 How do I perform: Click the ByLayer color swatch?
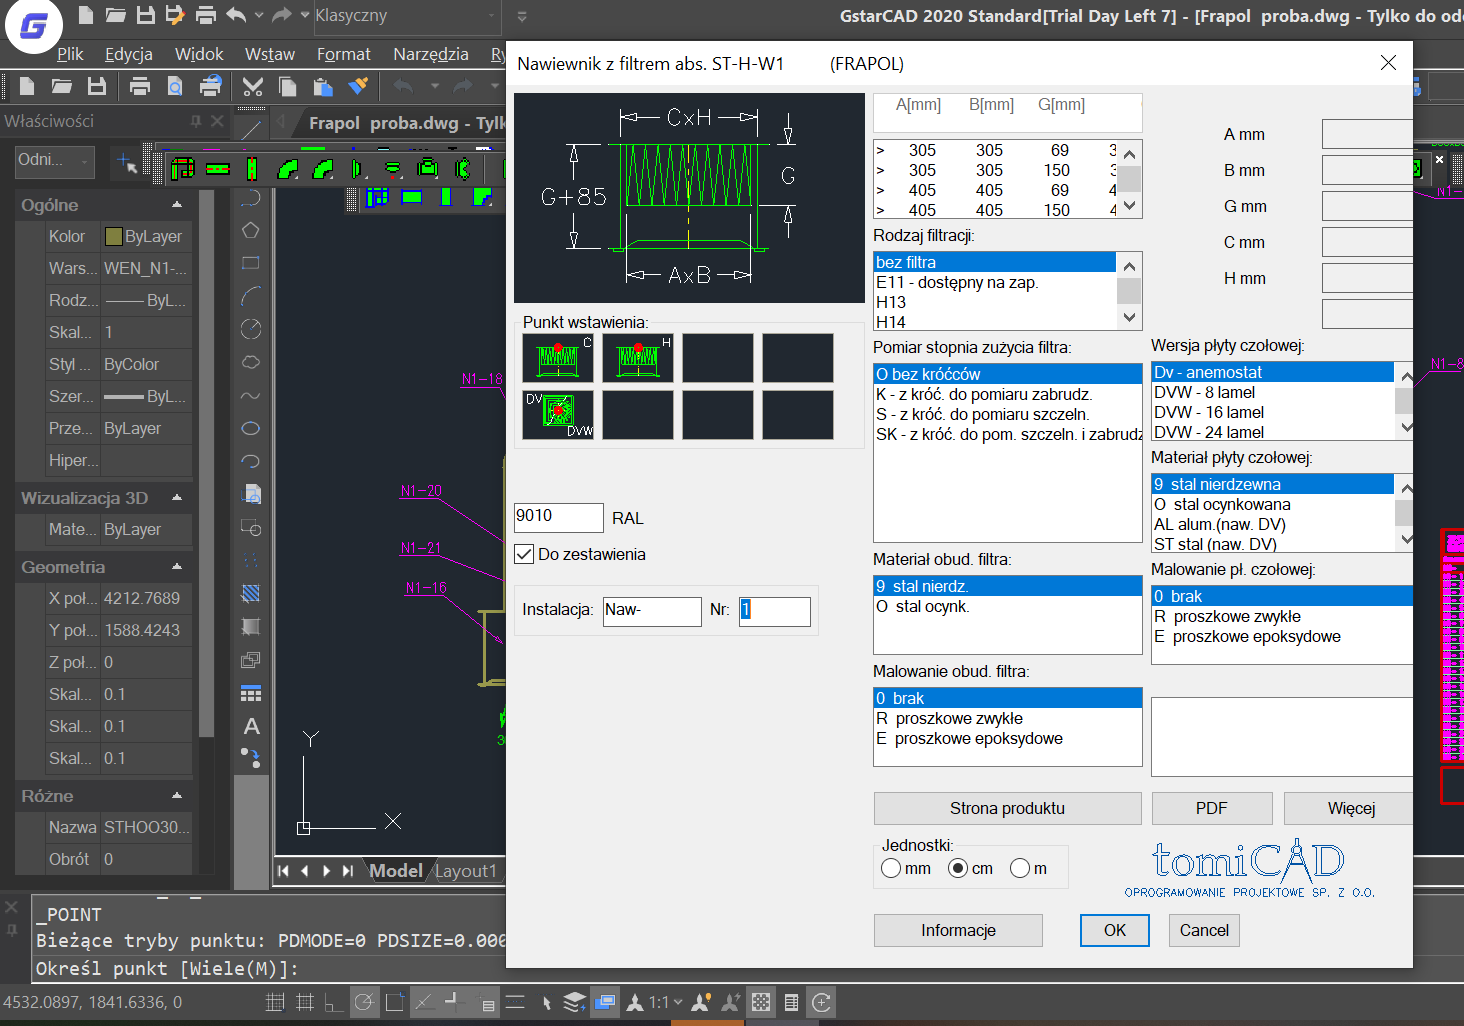(114, 237)
